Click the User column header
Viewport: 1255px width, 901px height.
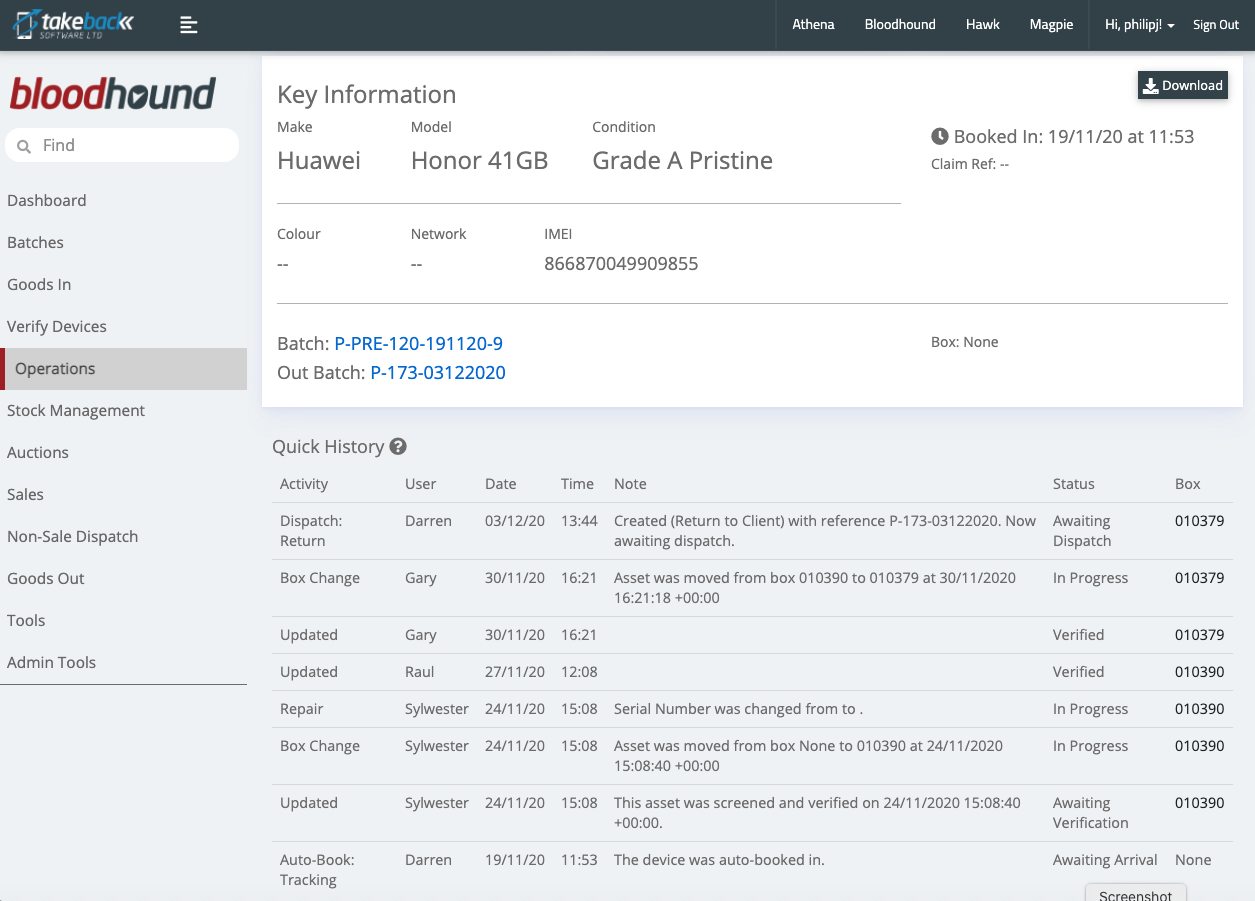click(x=421, y=484)
